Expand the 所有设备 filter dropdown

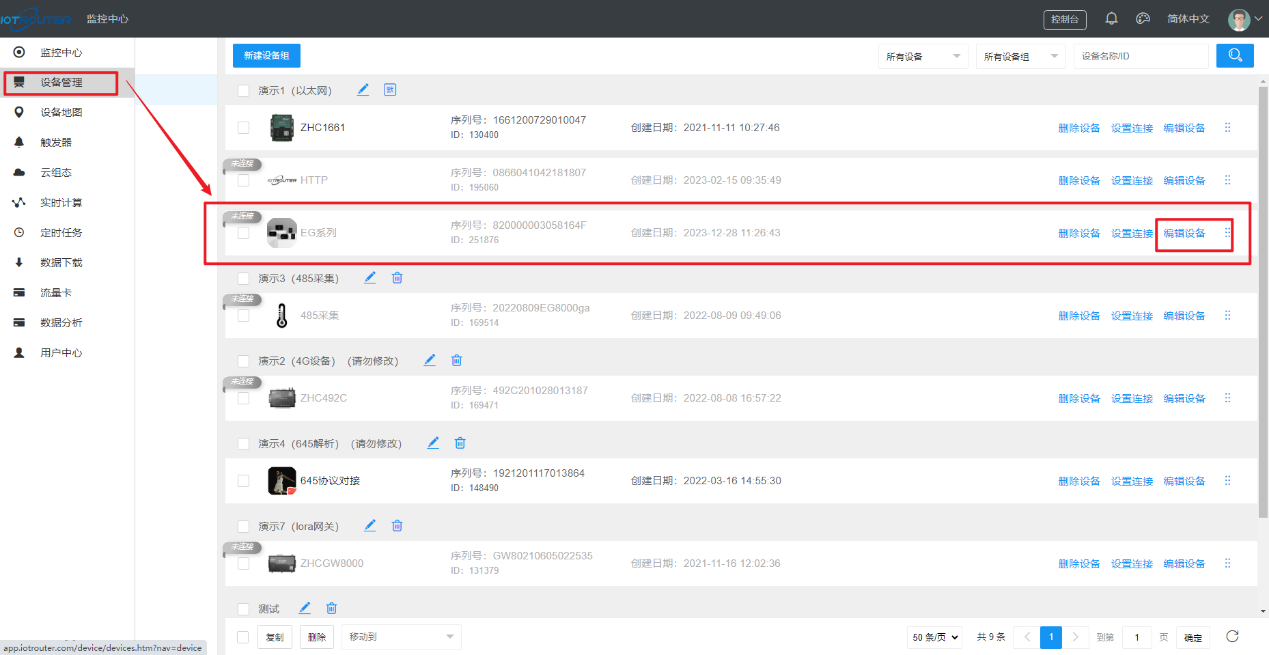point(923,57)
